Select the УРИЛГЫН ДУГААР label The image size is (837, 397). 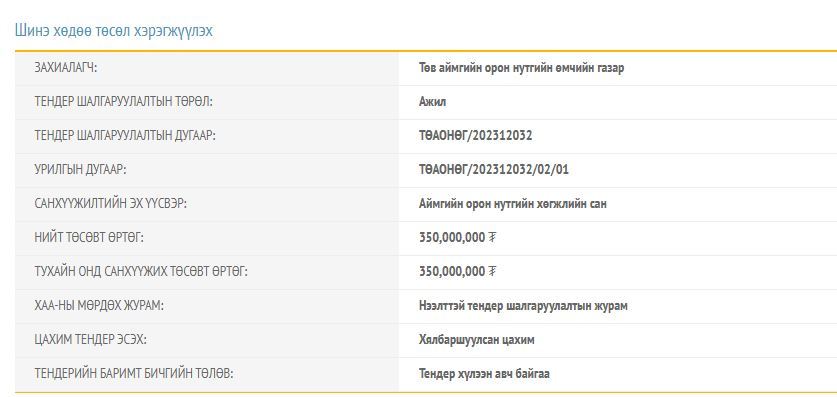tap(81, 170)
